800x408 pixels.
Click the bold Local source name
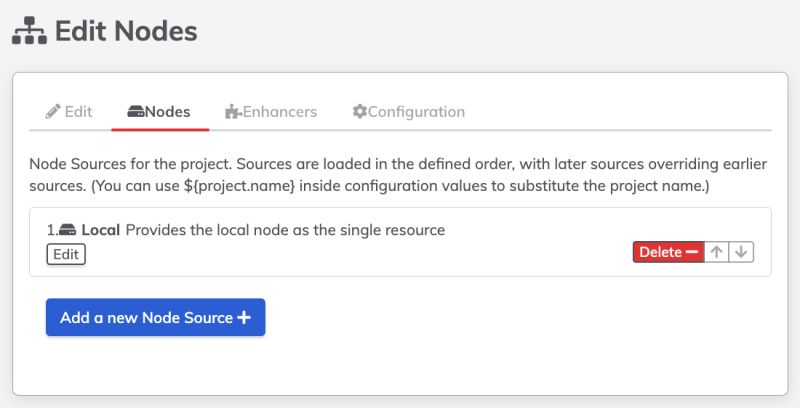tap(101, 230)
